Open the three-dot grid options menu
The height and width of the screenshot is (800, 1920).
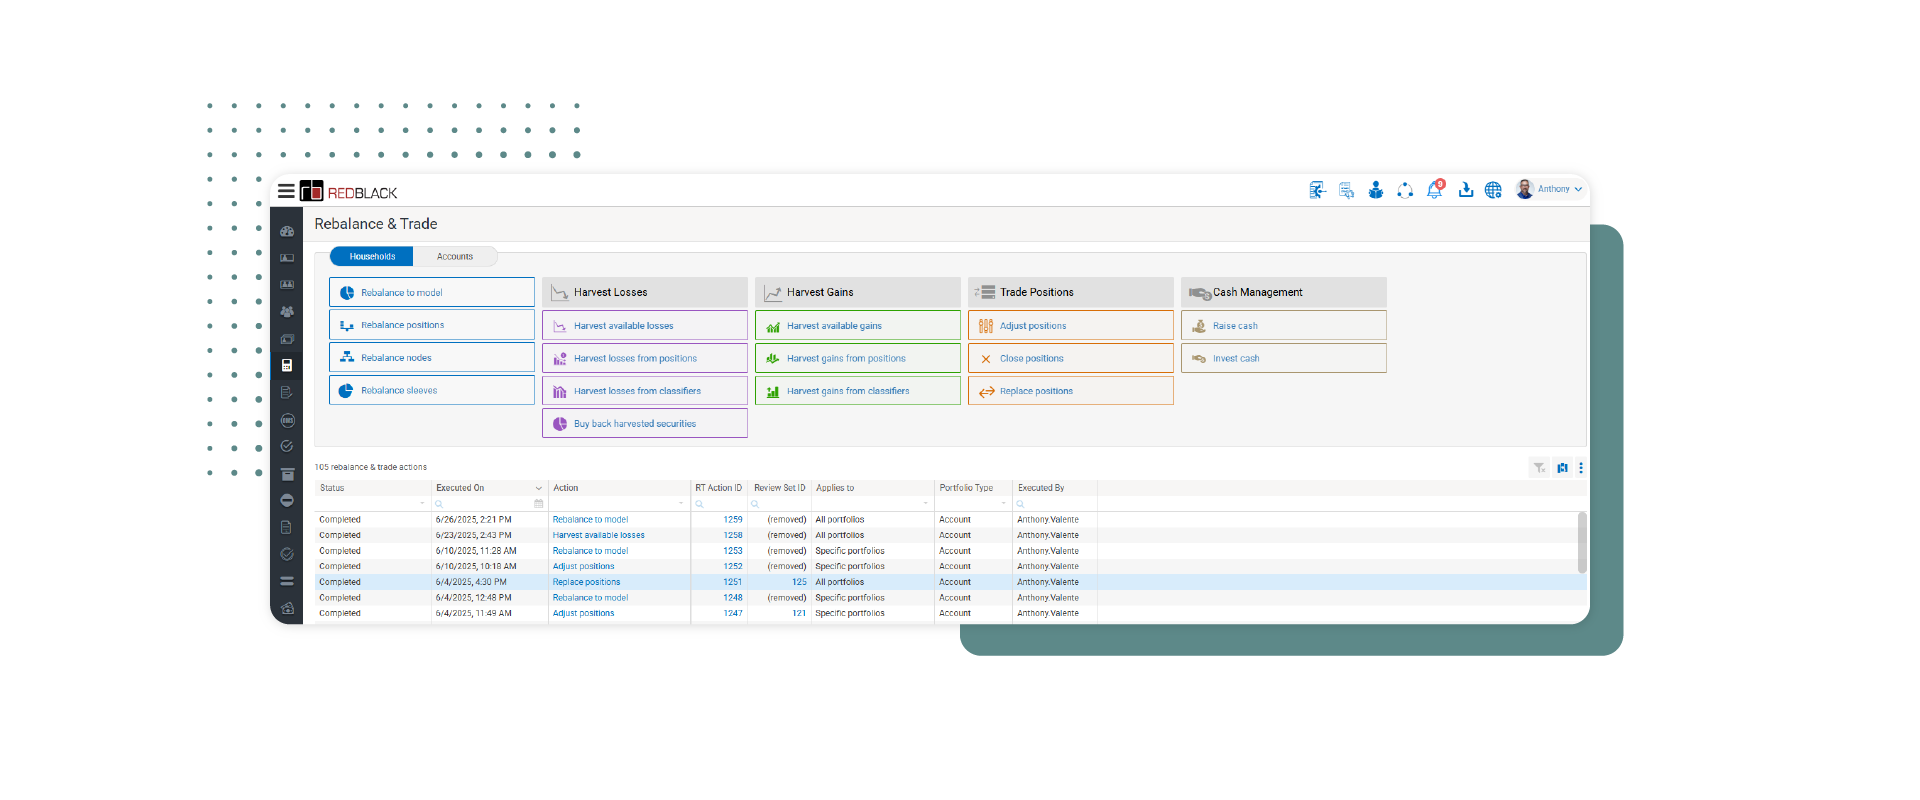pyautogui.click(x=1580, y=468)
